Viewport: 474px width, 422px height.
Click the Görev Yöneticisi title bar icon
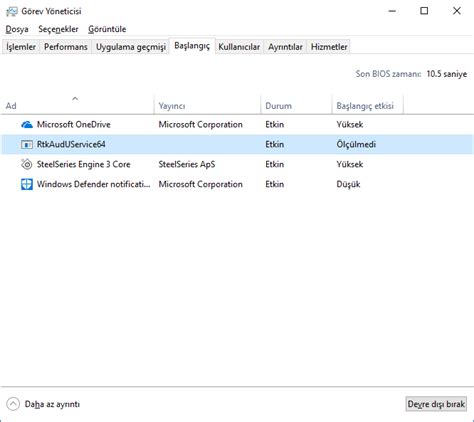click(12, 12)
